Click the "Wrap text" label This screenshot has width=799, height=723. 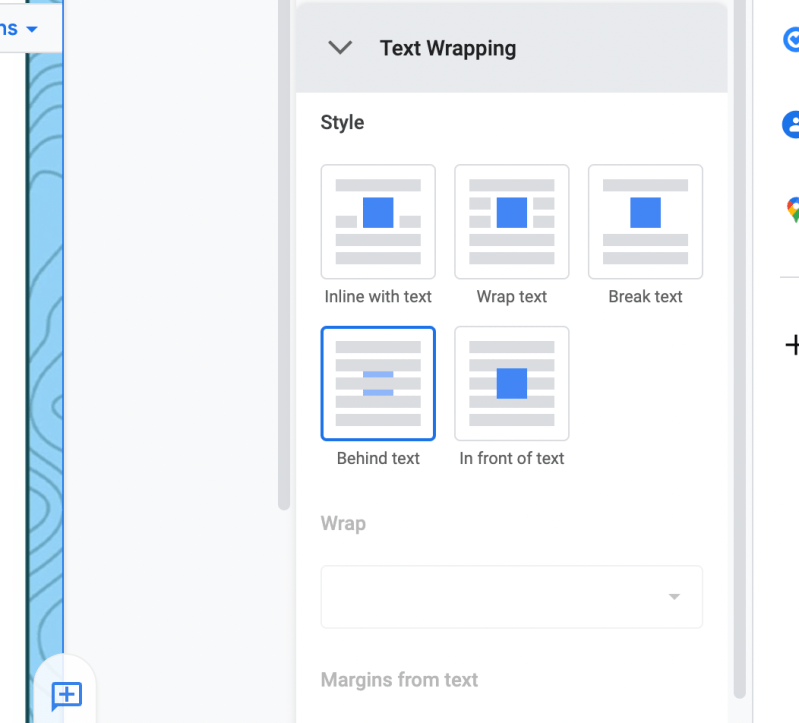click(x=512, y=297)
